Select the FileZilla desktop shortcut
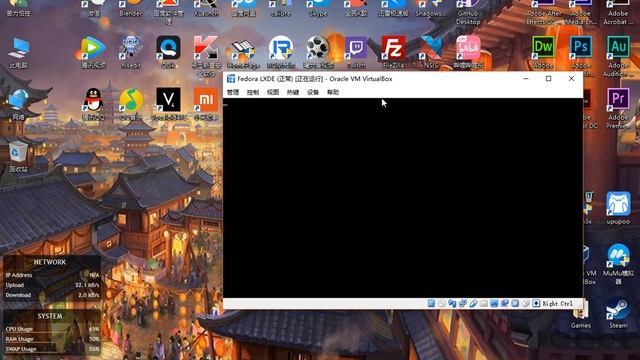640x360 pixels. [393, 52]
